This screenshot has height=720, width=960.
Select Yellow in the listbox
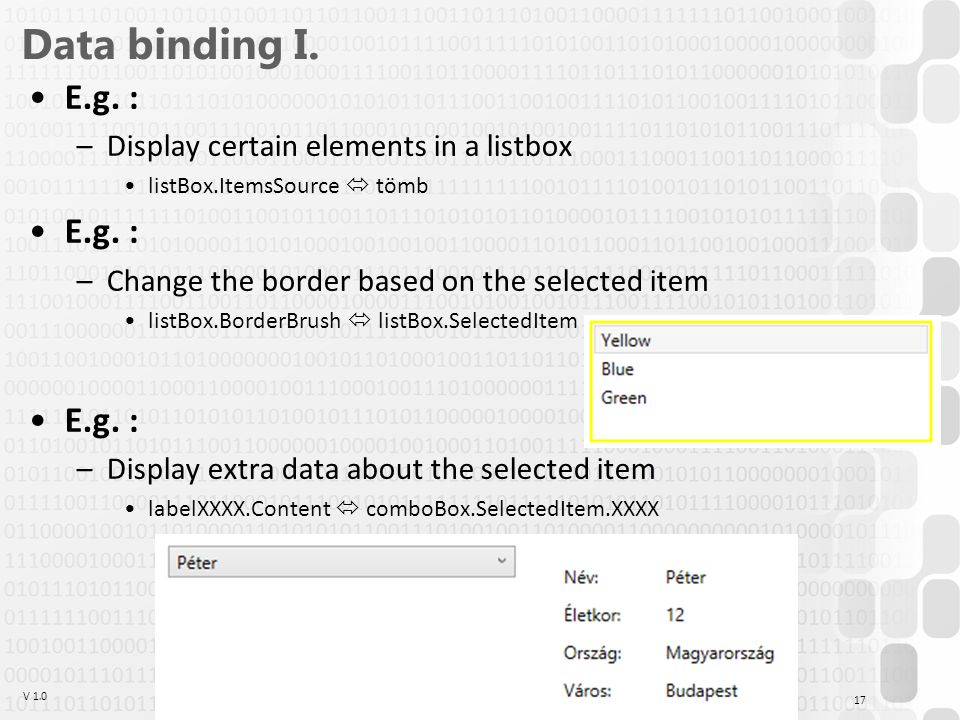761,340
